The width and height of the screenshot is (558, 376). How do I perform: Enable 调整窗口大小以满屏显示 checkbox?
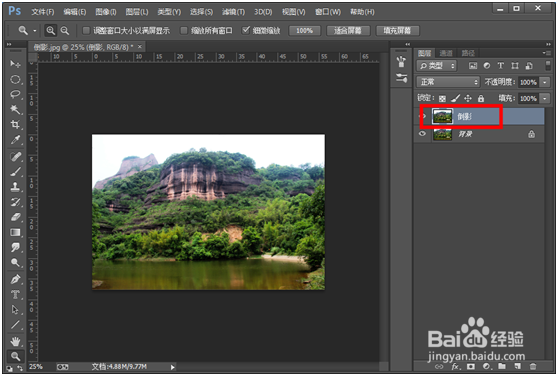tap(86, 31)
